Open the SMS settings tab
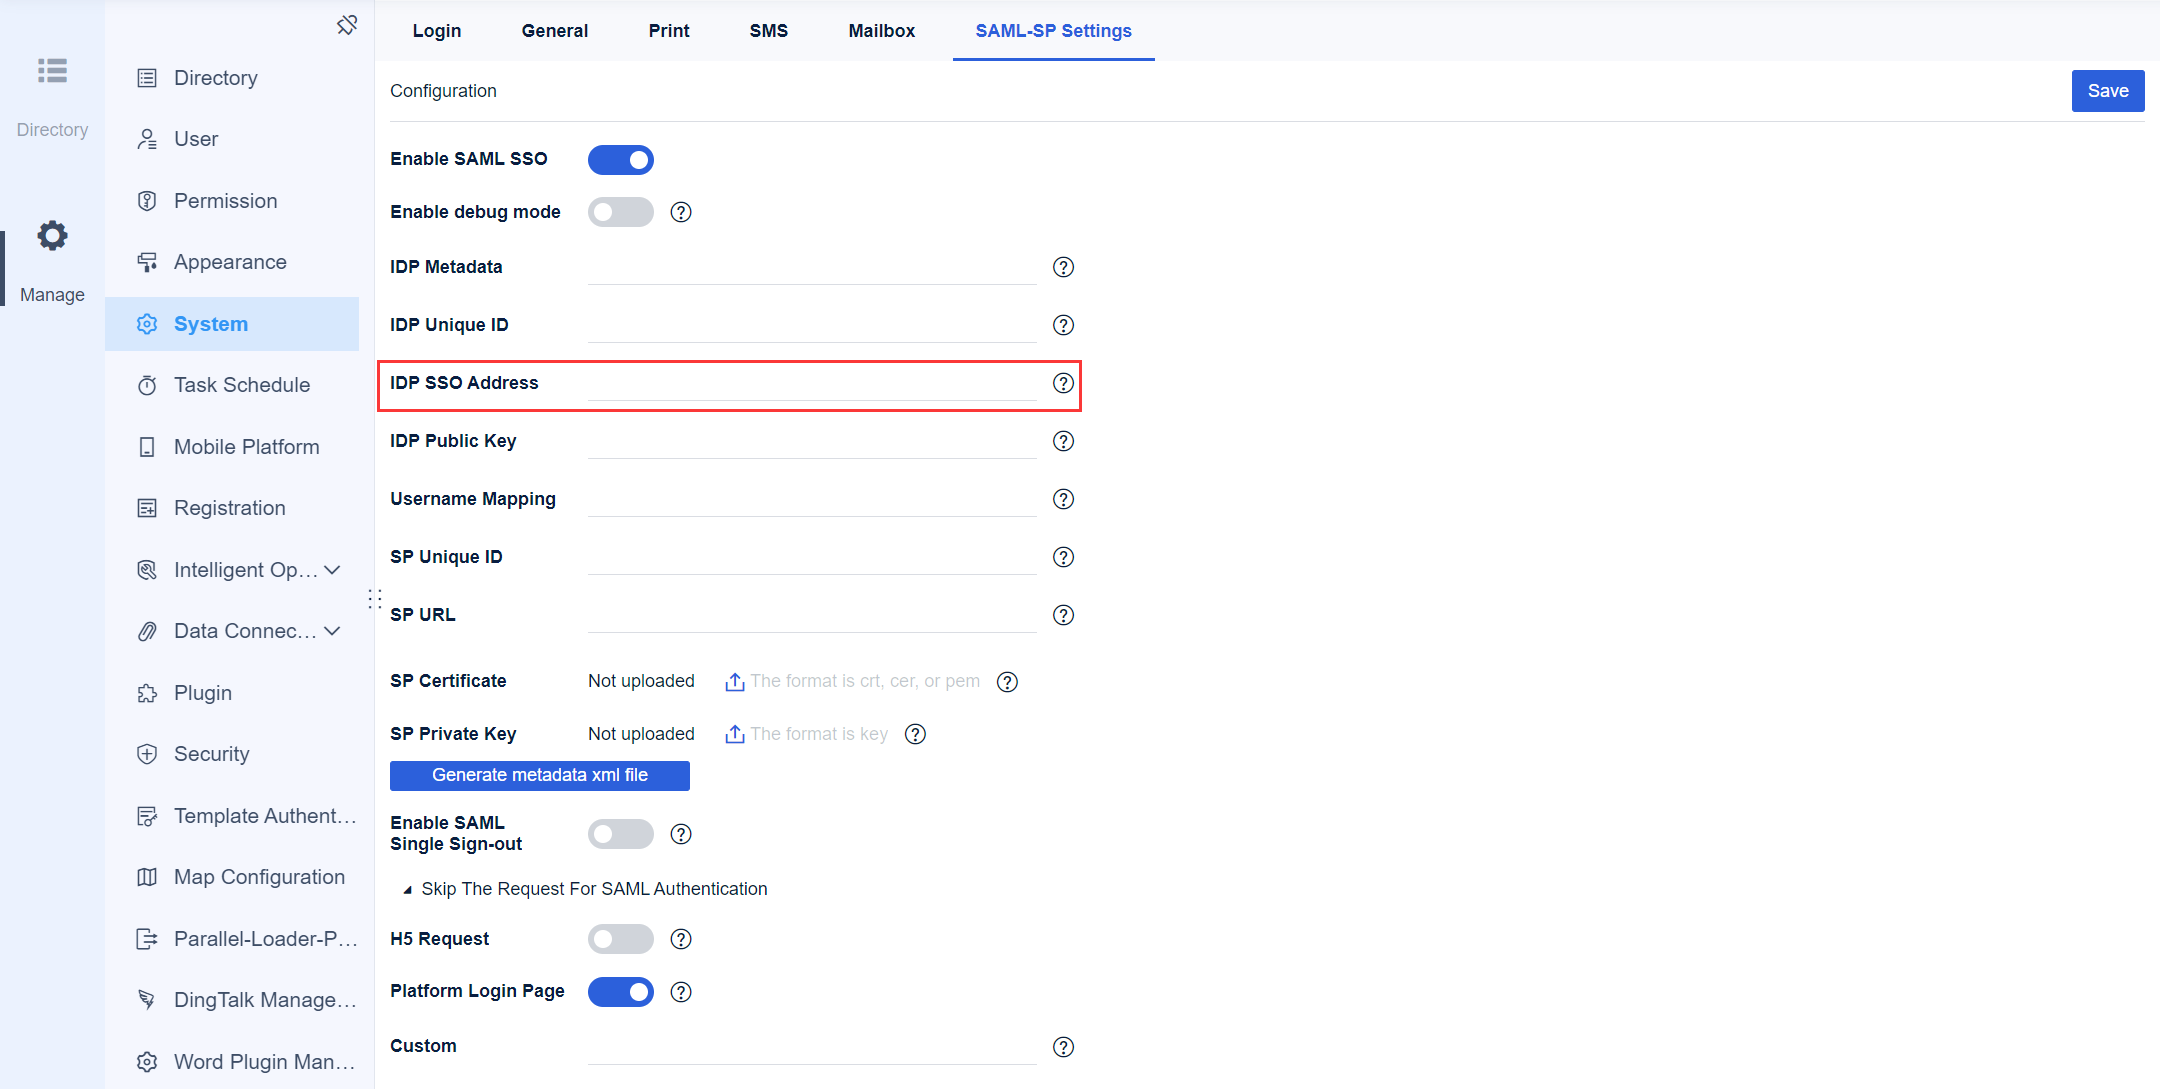The height and width of the screenshot is (1089, 2160). (768, 31)
